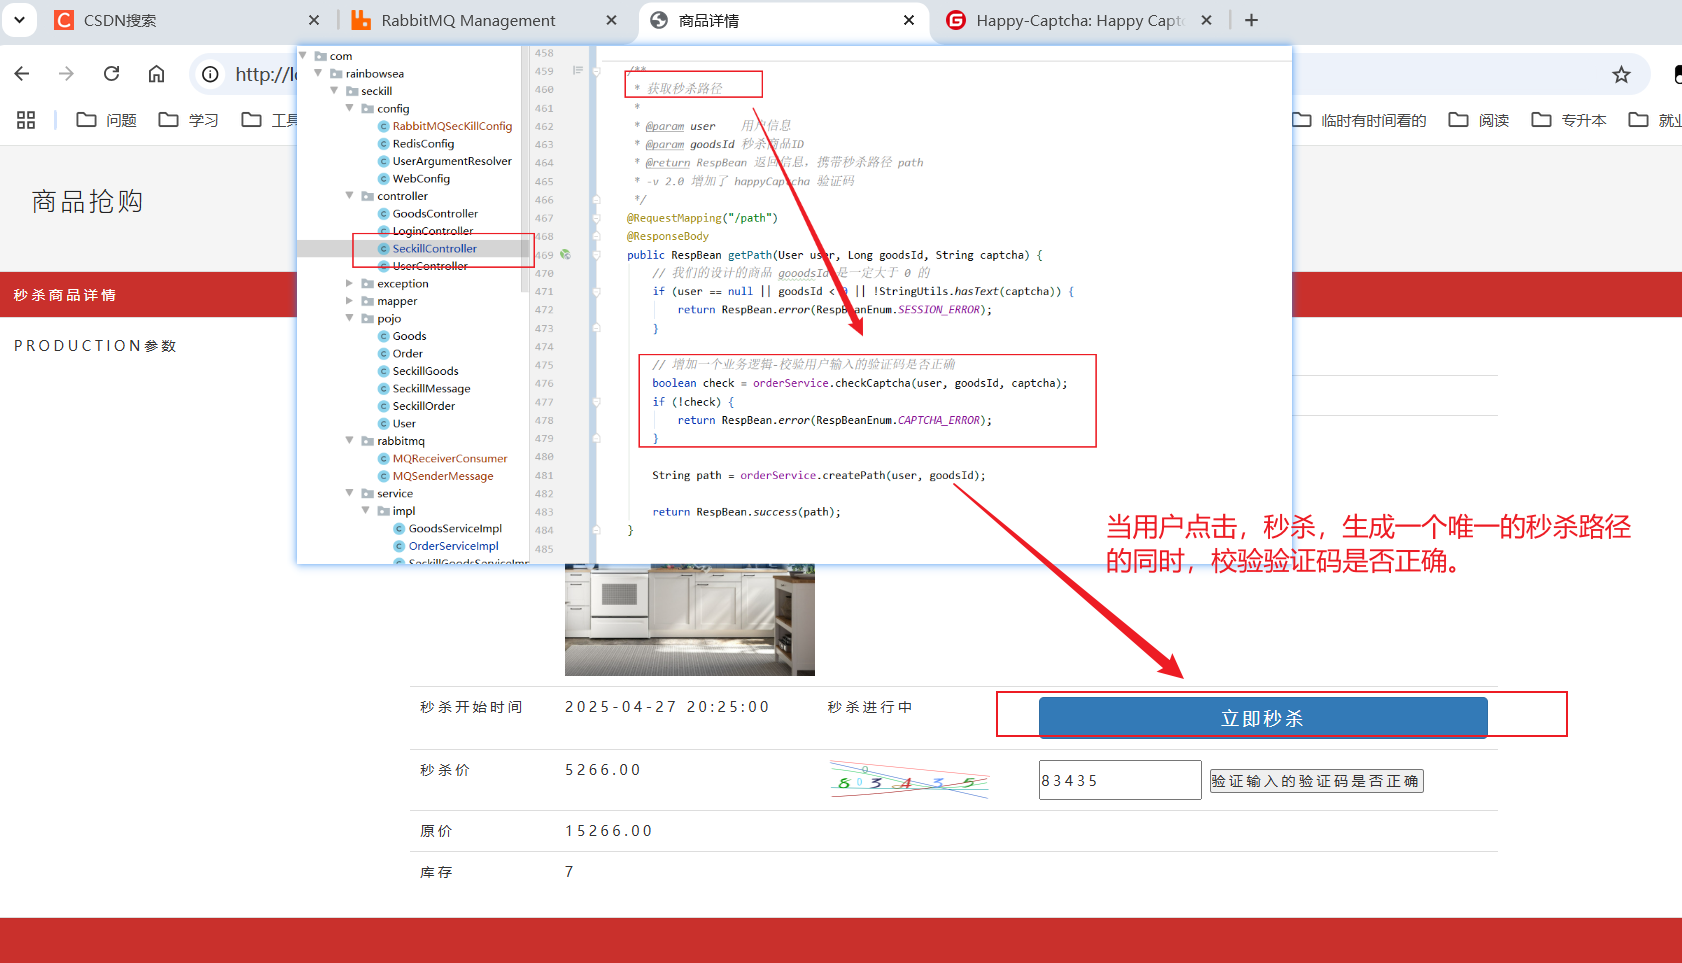Open RabbitMQSecKillConfig class
Viewport: 1682px width, 963px height.
click(445, 126)
